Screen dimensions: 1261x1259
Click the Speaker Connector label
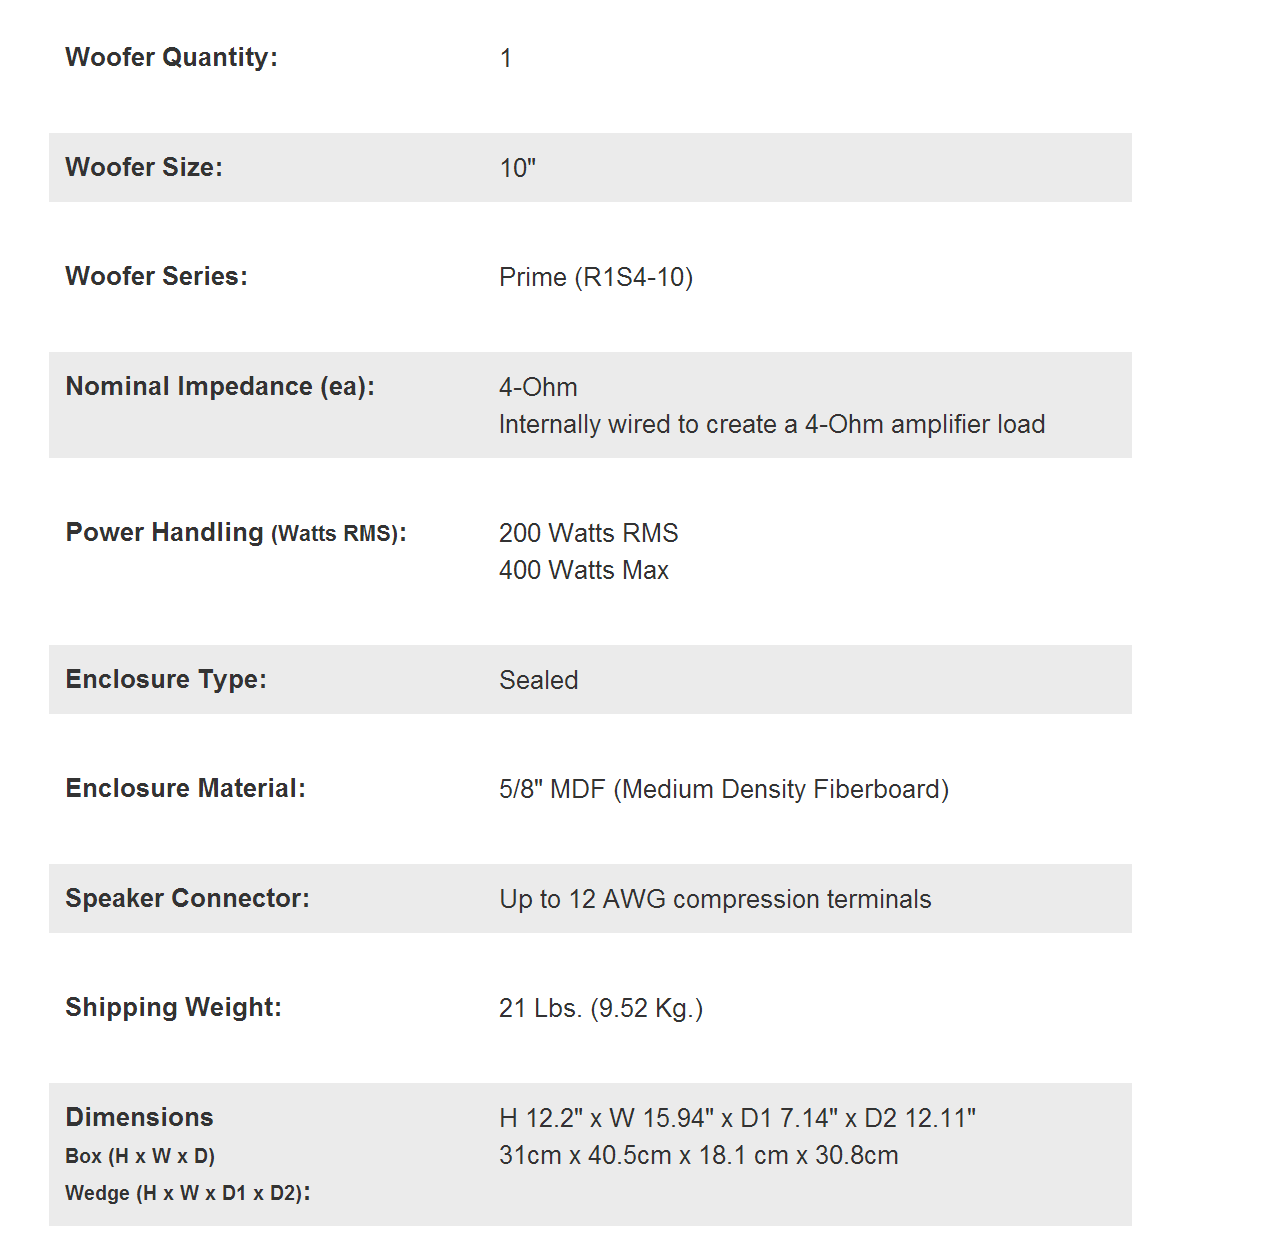pyautogui.click(x=187, y=898)
